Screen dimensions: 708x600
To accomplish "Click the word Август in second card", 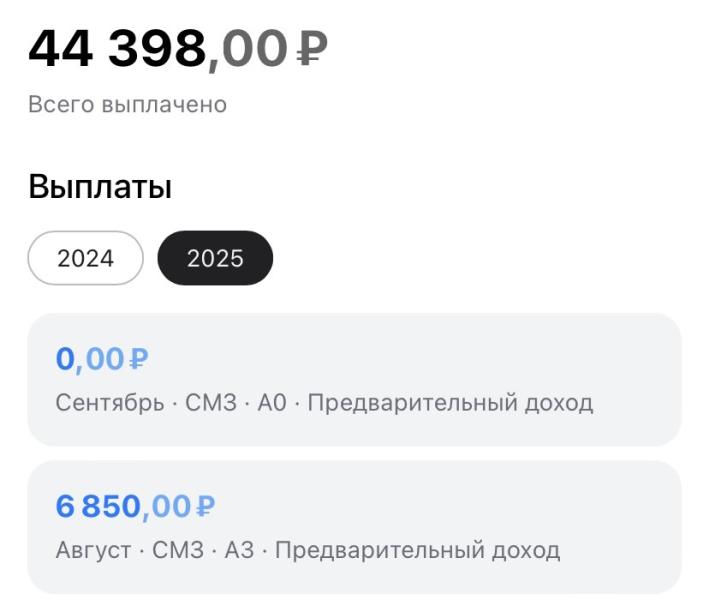I will click(x=93, y=550).
